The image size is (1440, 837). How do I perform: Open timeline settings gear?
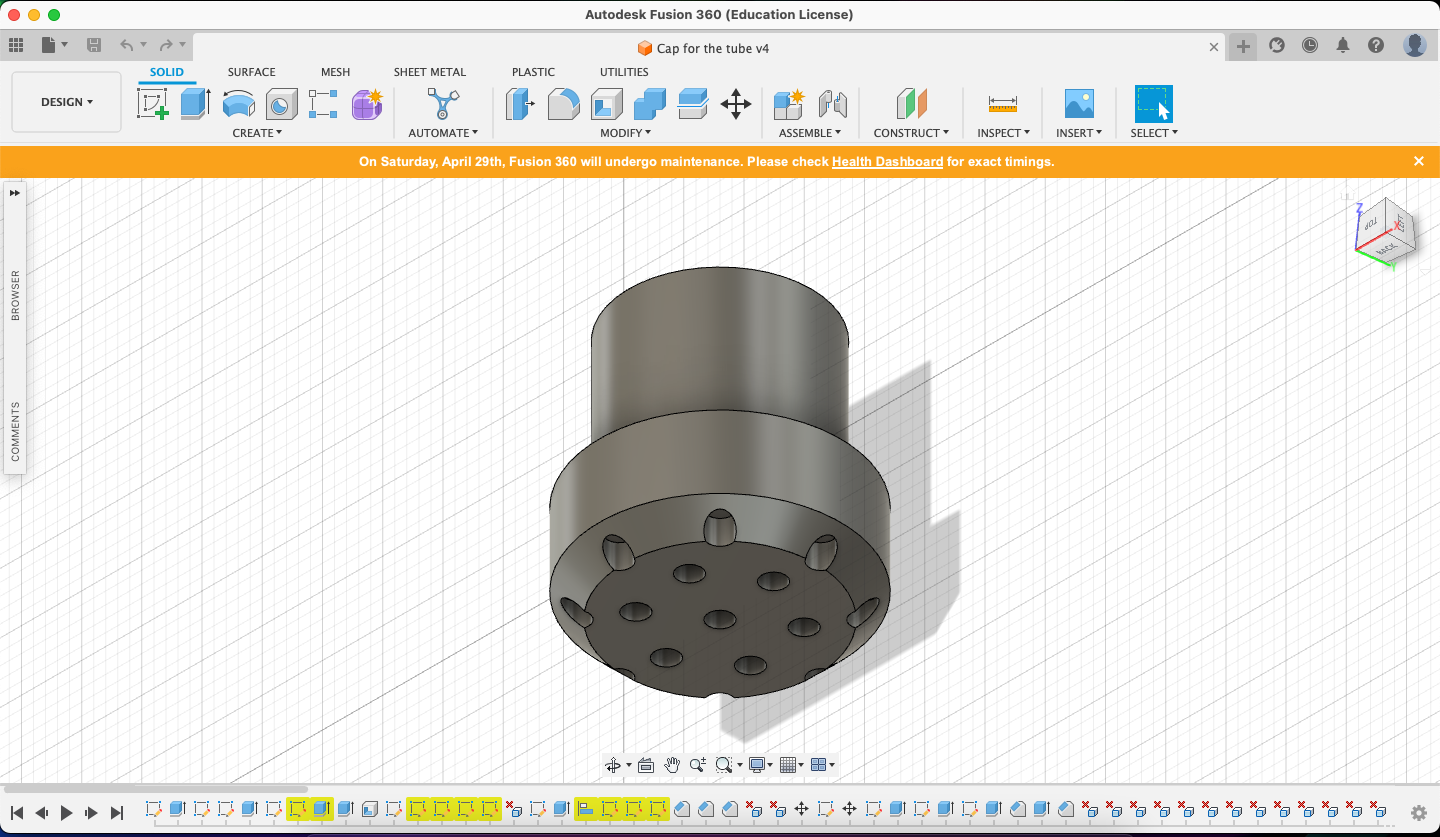point(1418,813)
